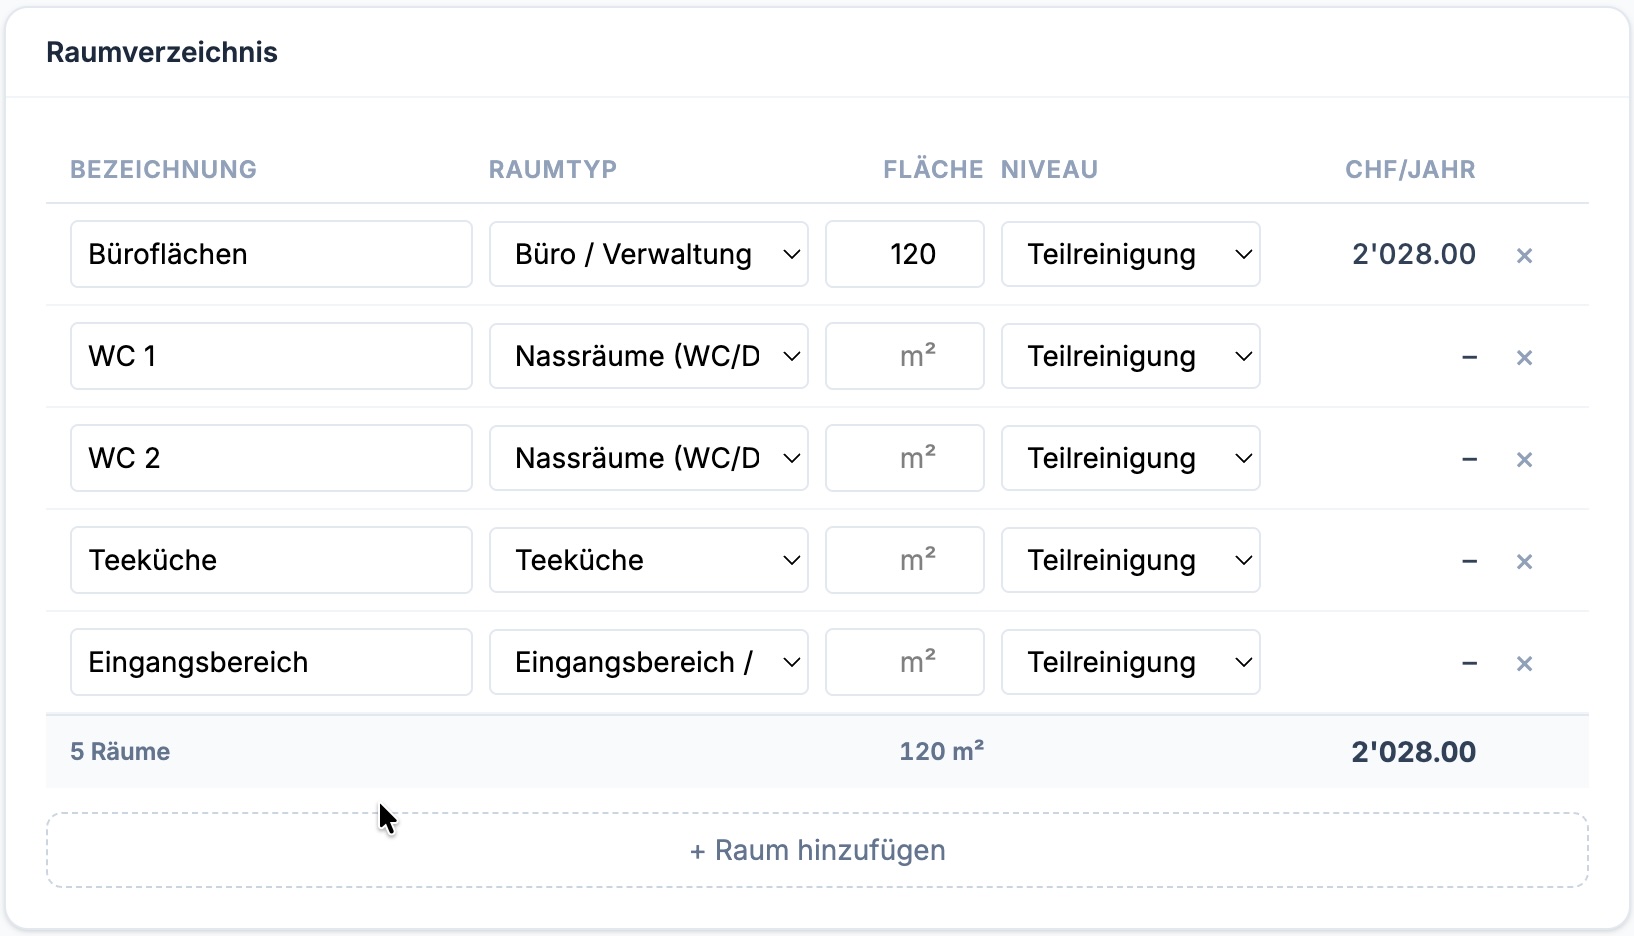This screenshot has height=936, width=1634.
Task: Delete the WC 2 row
Action: (x=1524, y=459)
